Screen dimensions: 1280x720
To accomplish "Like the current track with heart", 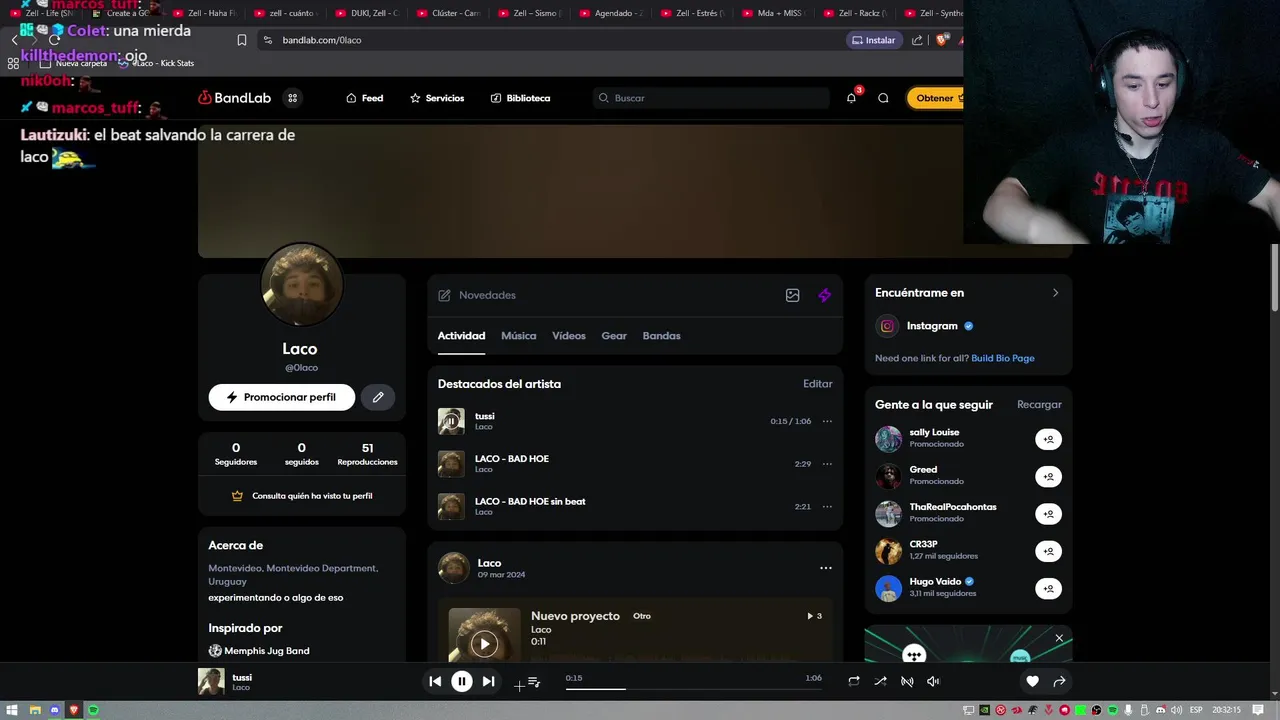I will (1032, 681).
